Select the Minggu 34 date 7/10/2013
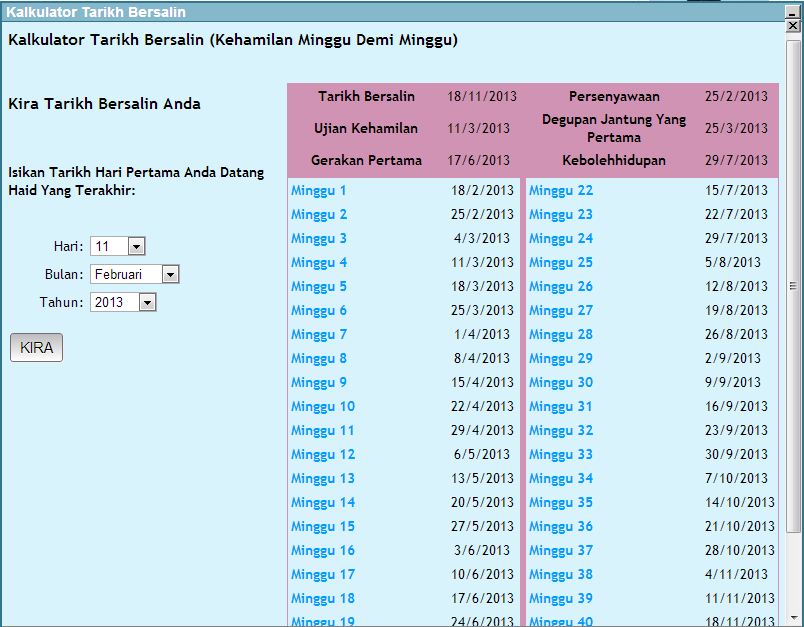This screenshot has width=804, height=627. (736, 478)
